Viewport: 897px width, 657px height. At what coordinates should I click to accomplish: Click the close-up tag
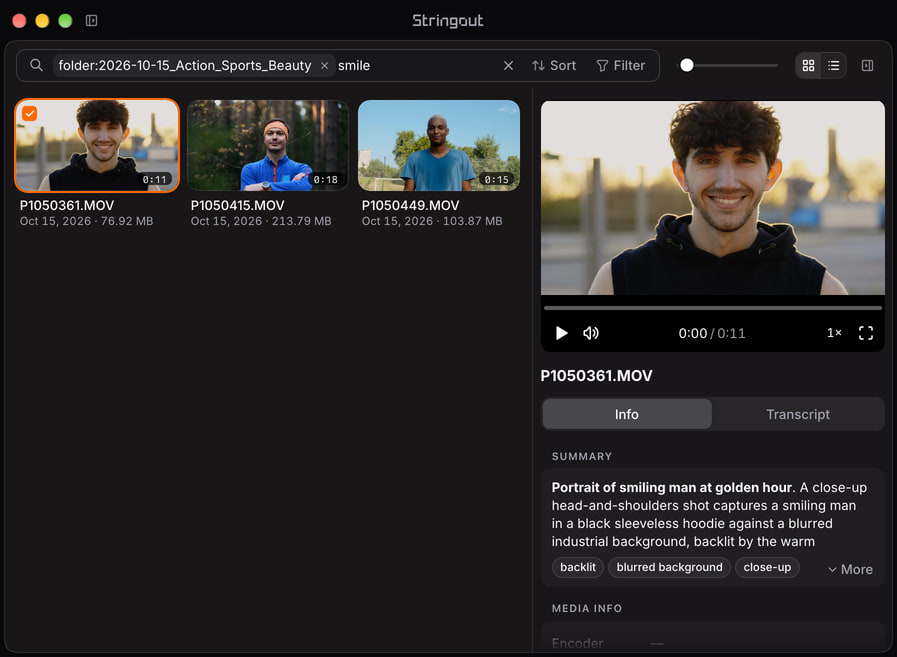pyautogui.click(x=767, y=567)
